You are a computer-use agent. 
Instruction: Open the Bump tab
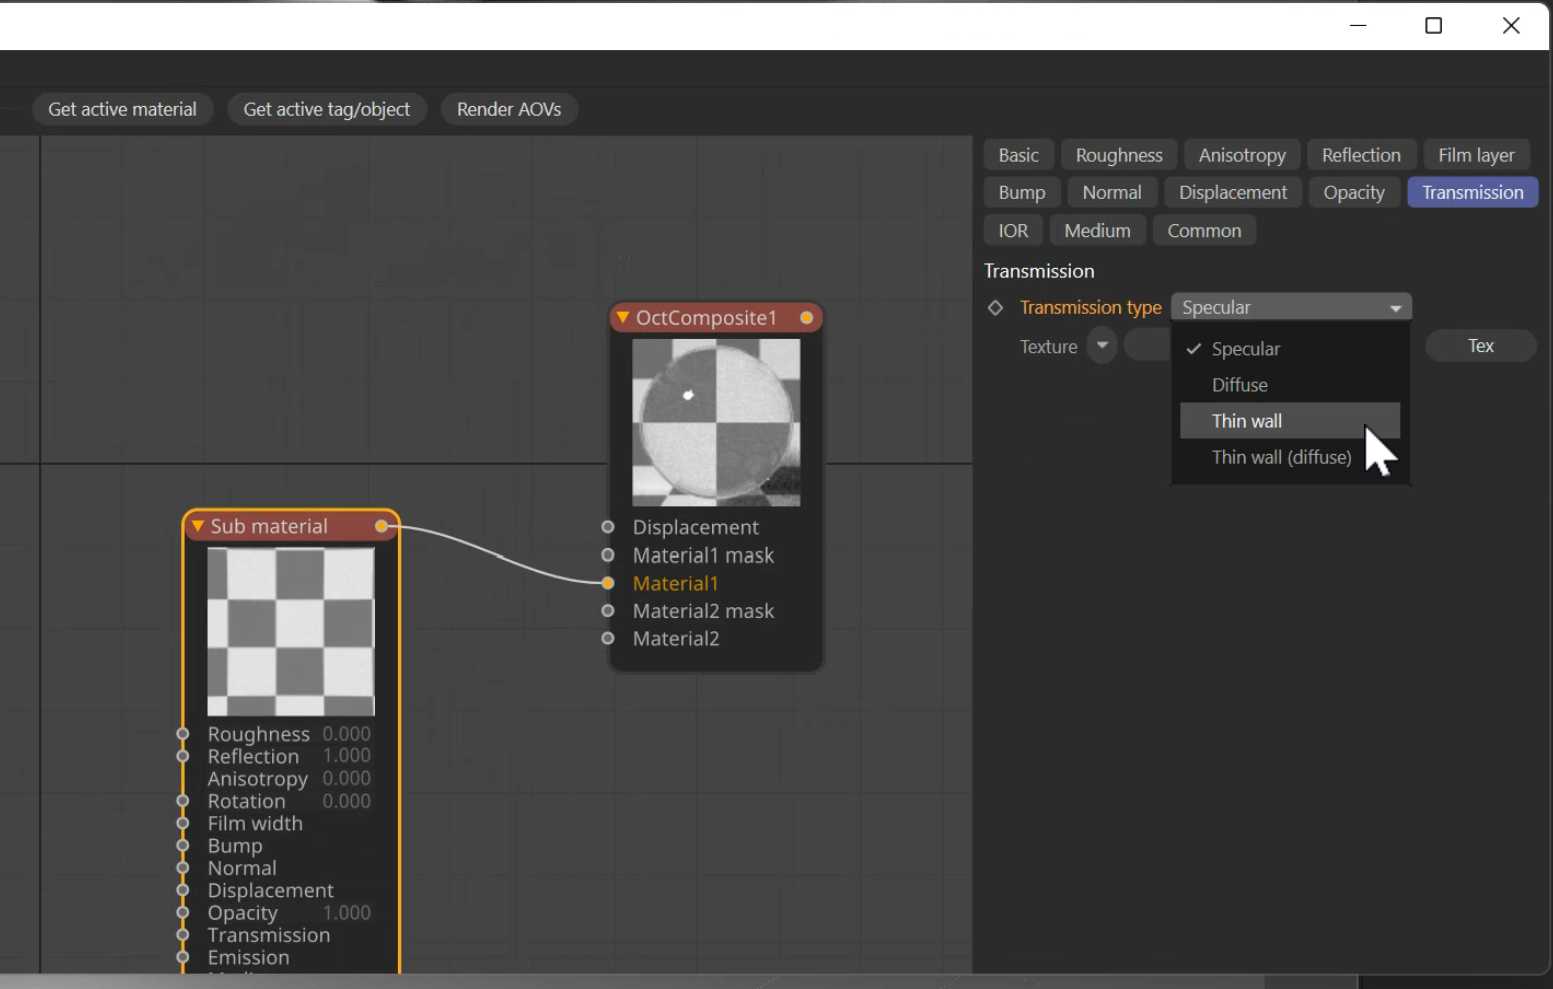(x=1022, y=192)
